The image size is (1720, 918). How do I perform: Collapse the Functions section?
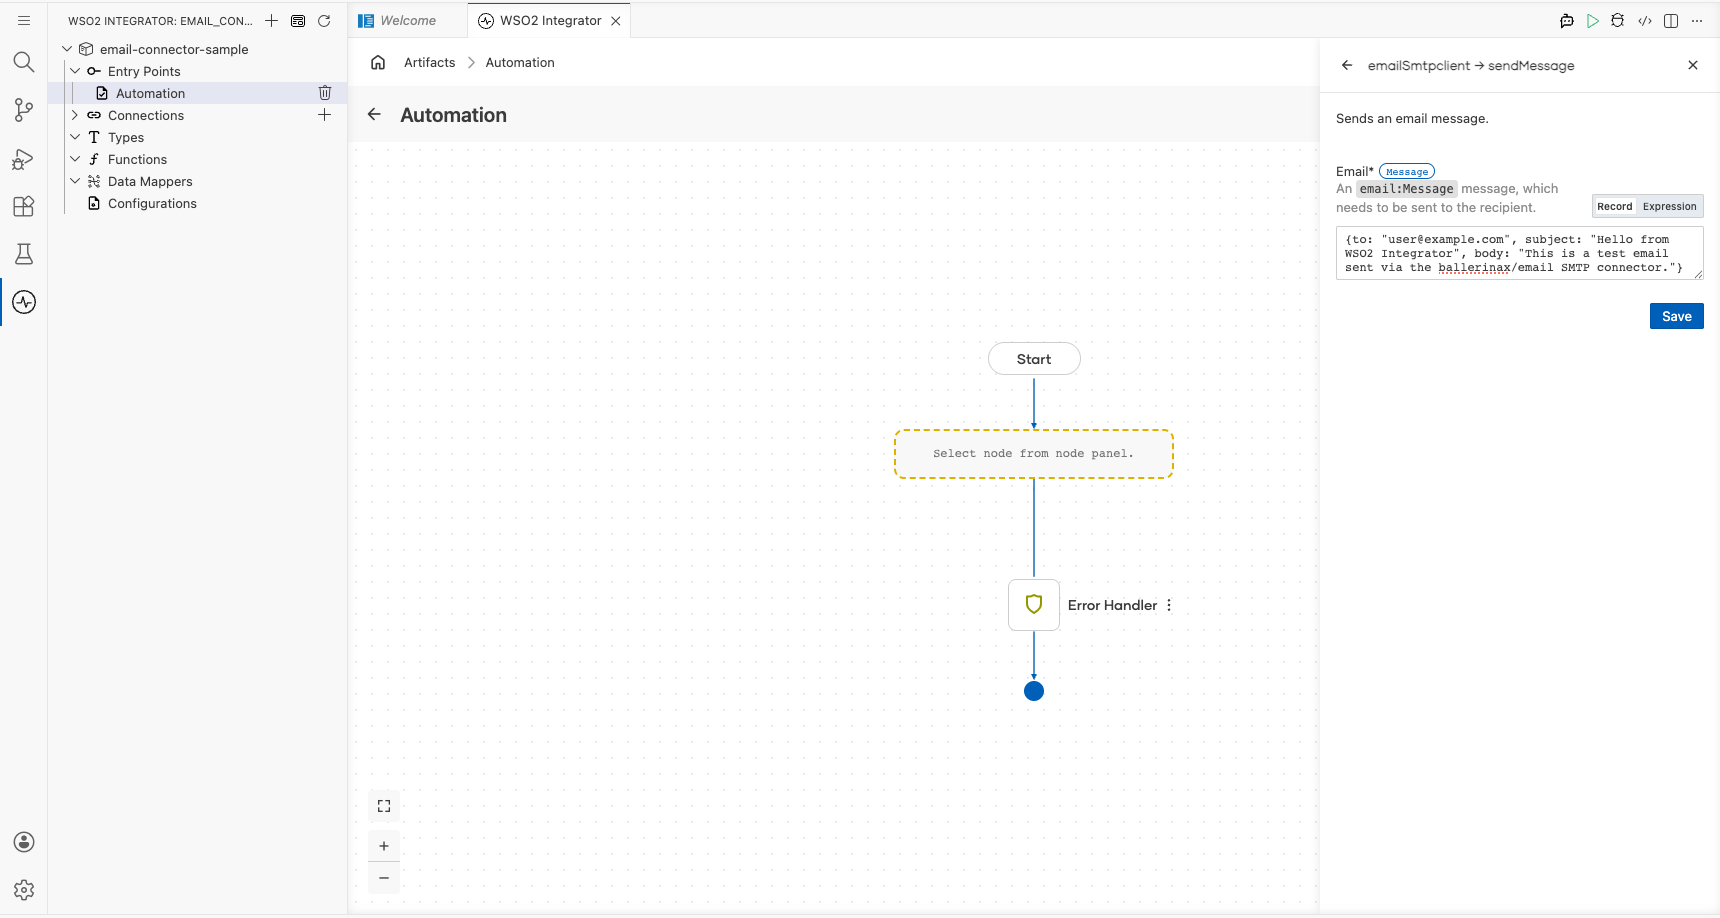(75, 159)
